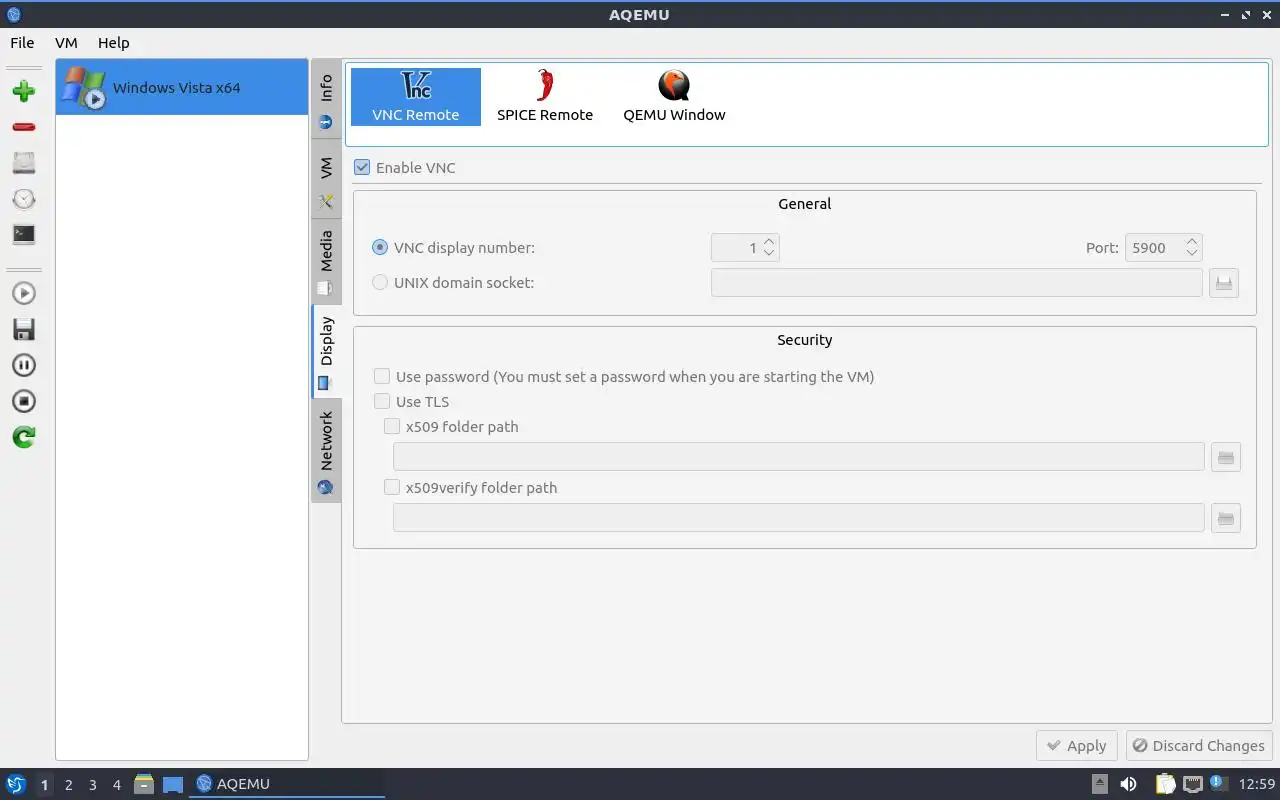This screenshot has height=800, width=1280.
Task: Click the show desktop icon in taskbar
Action: pos(173,784)
